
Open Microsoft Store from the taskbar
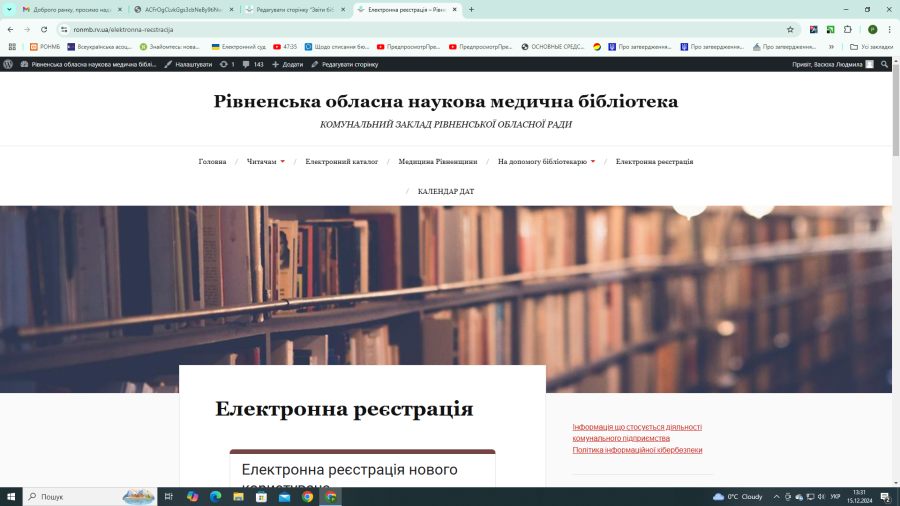coord(261,497)
